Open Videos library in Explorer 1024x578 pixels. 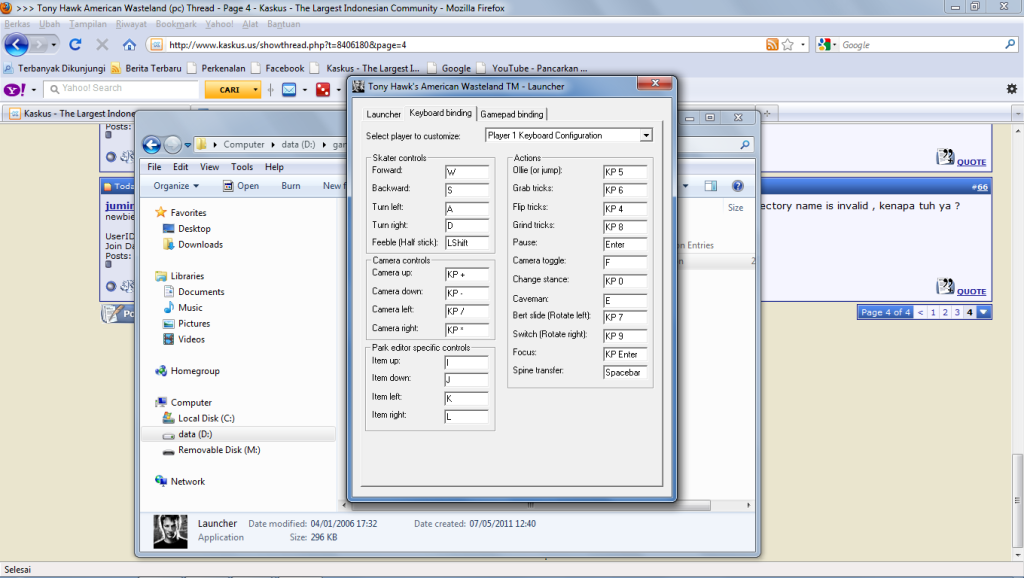pyautogui.click(x=191, y=339)
